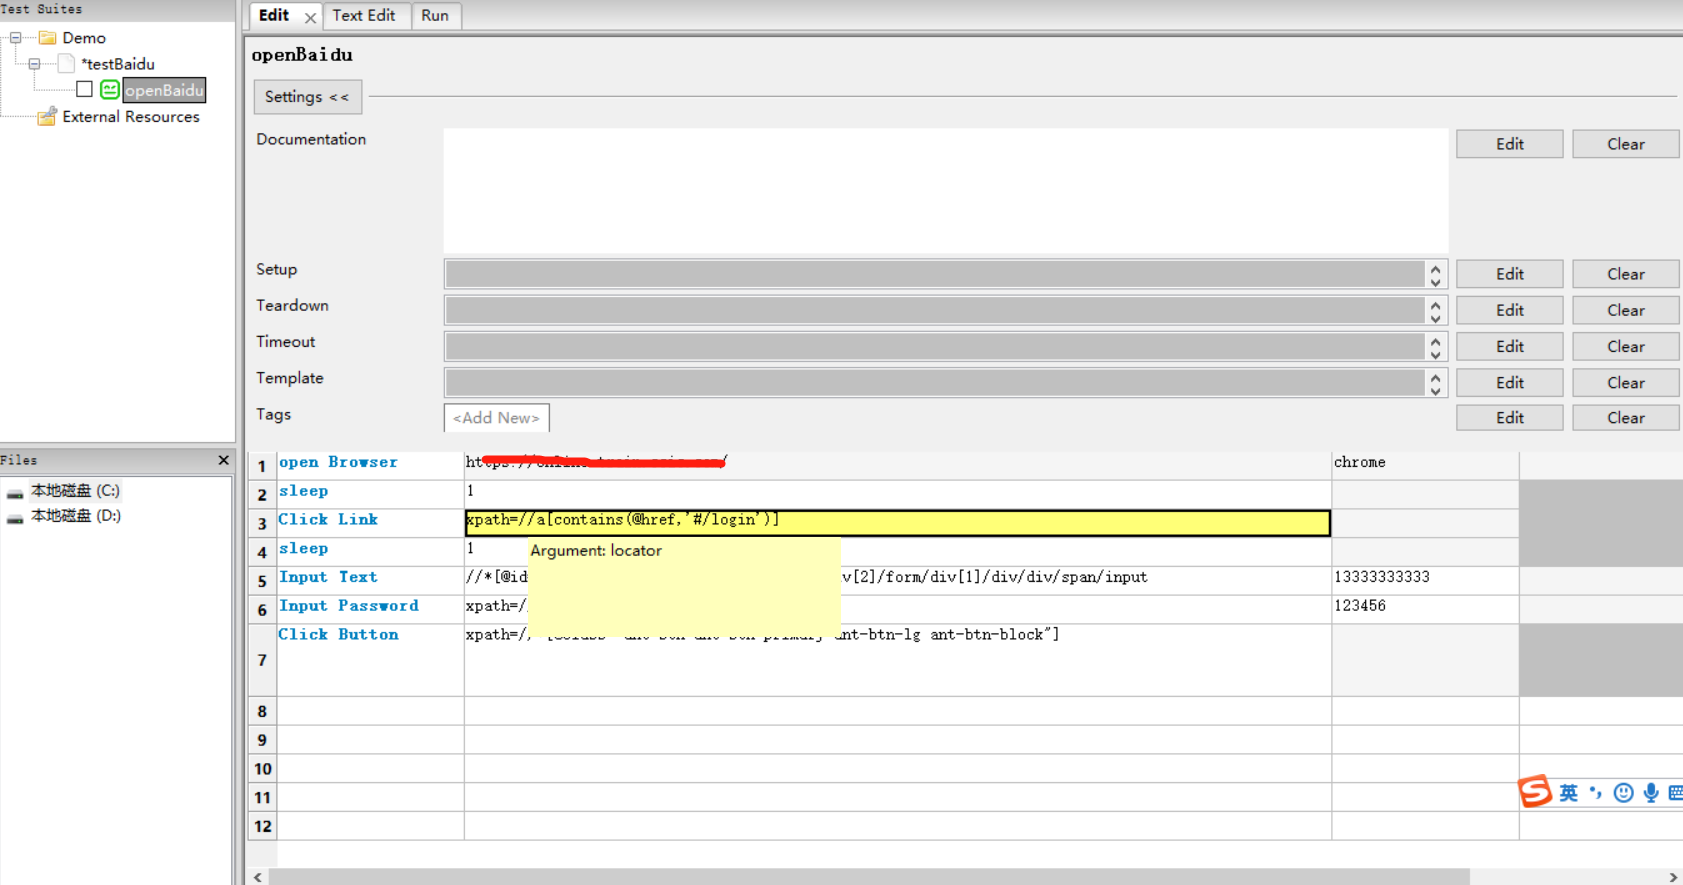Viewport: 1683px width, 885px height.
Task: Click the testBaidu file icon
Action: [66, 64]
